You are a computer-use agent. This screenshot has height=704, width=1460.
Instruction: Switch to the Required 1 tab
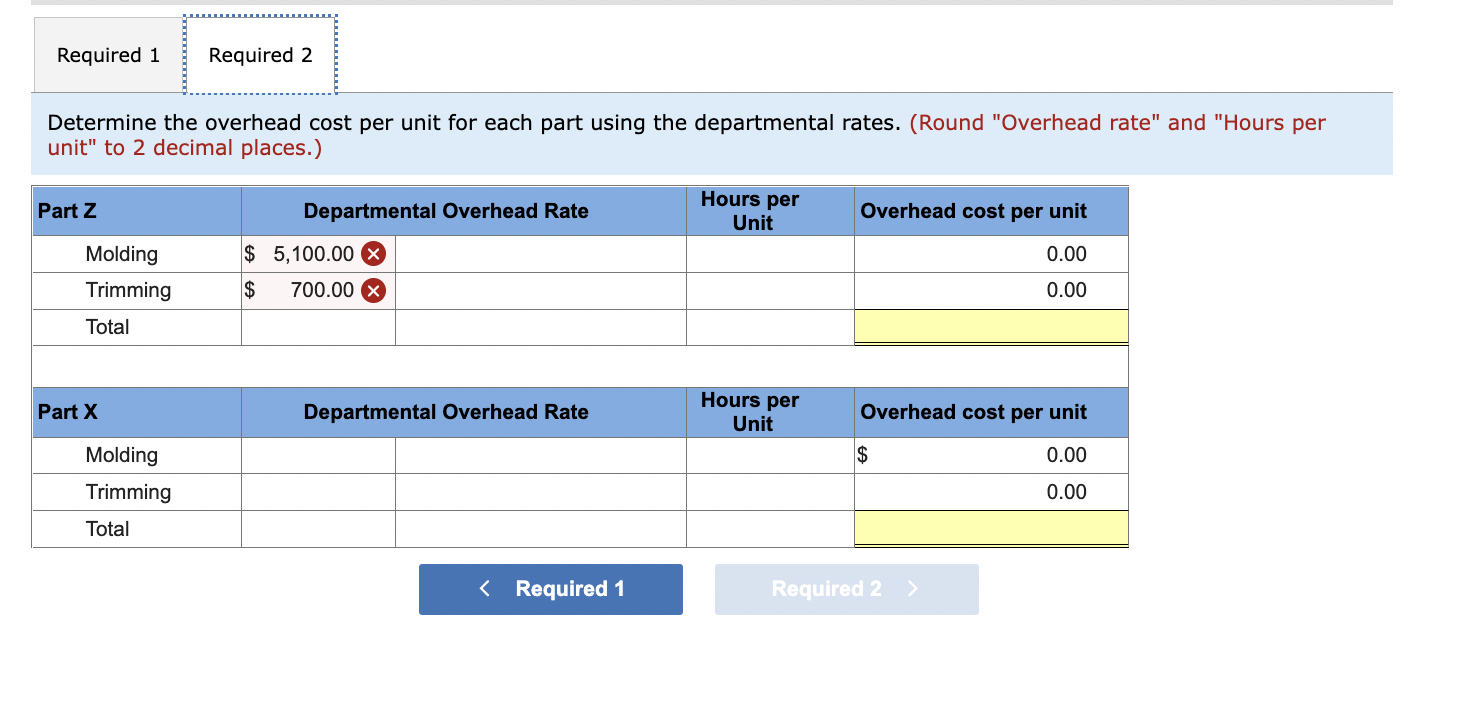tap(106, 55)
